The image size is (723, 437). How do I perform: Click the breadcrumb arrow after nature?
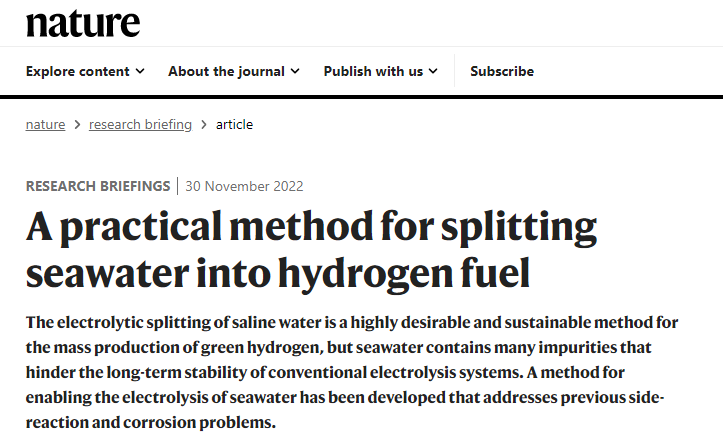coord(77,124)
